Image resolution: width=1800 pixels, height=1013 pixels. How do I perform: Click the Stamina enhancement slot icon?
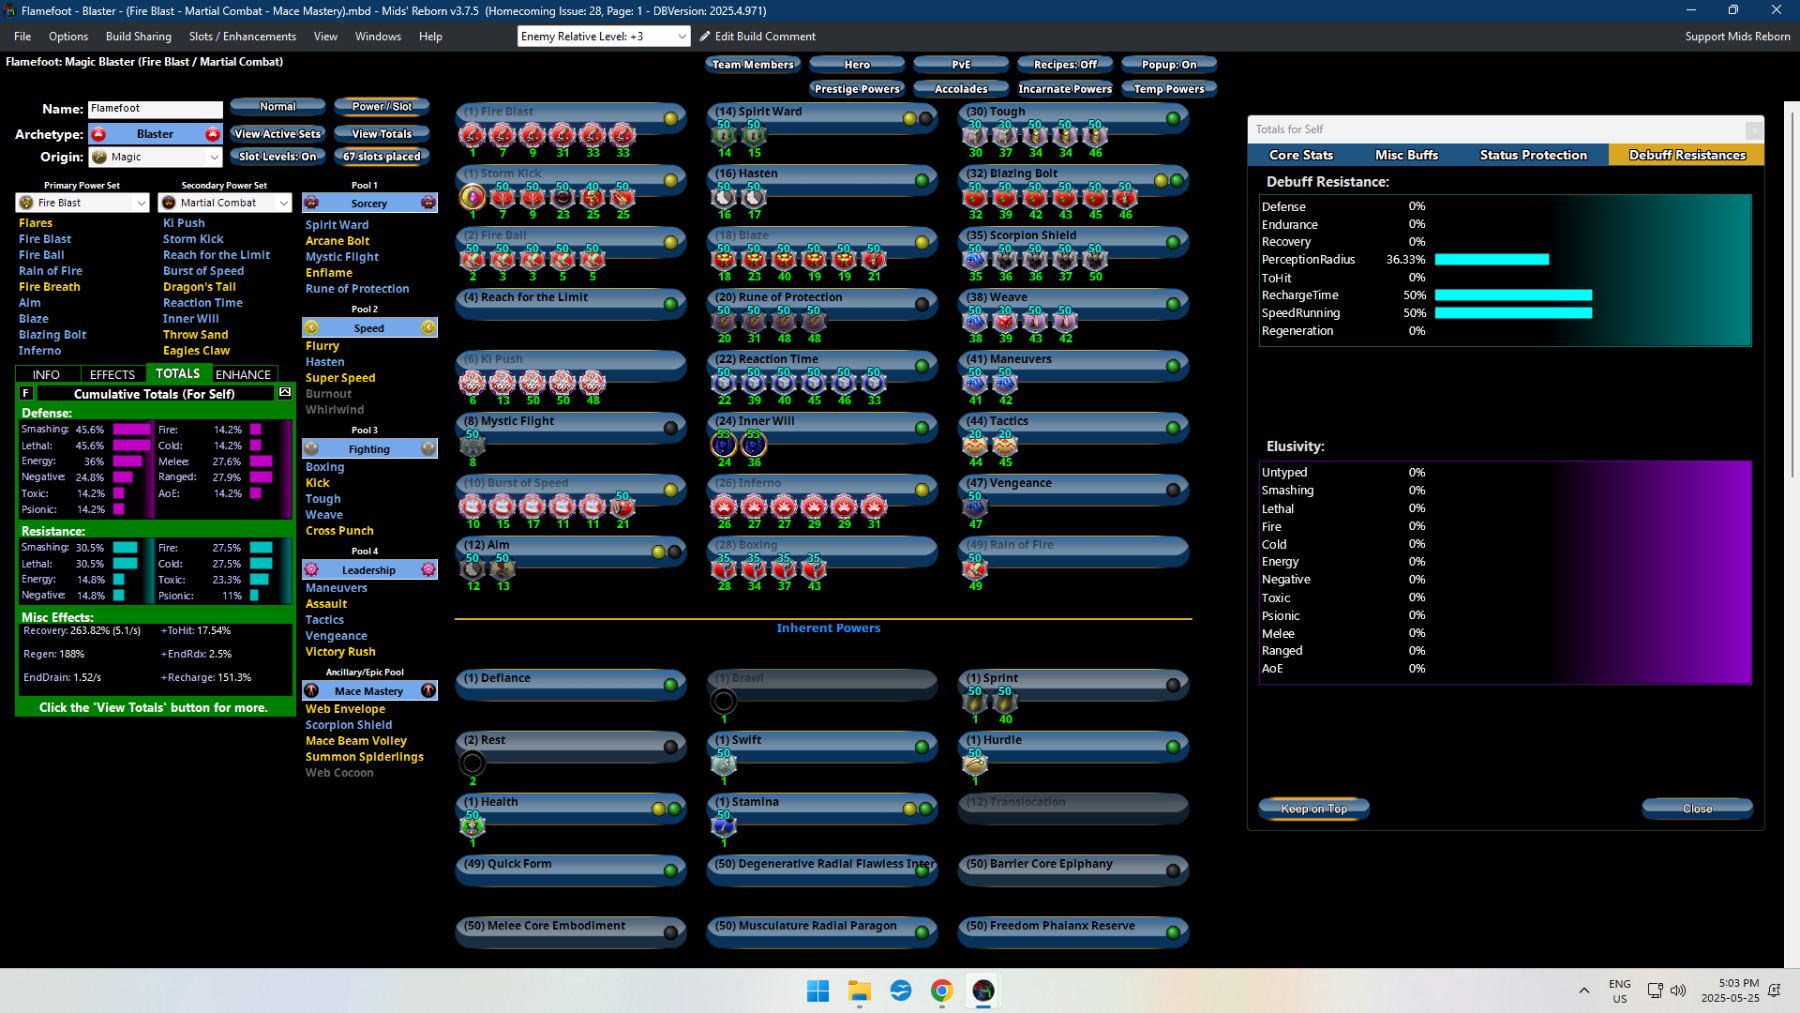click(x=723, y=826)
